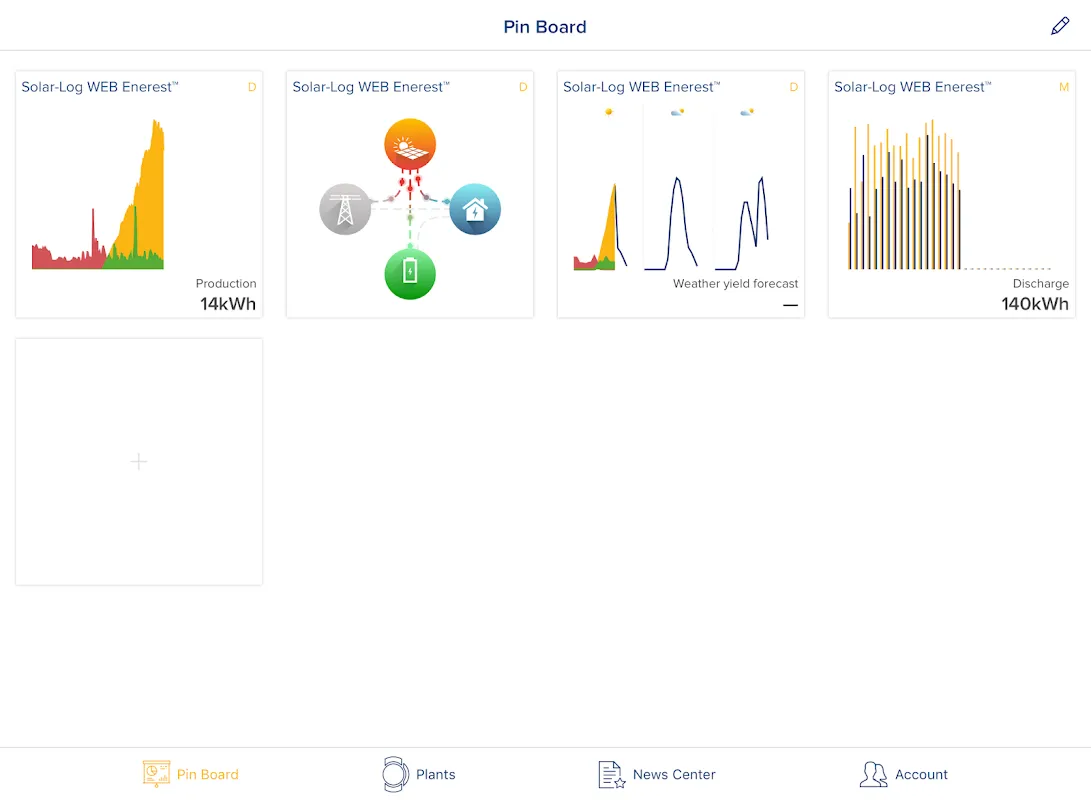Click the 14kWh production value
Image resolution: width=1091 pixels, height=800 pixels.
[x=228, y=304]
